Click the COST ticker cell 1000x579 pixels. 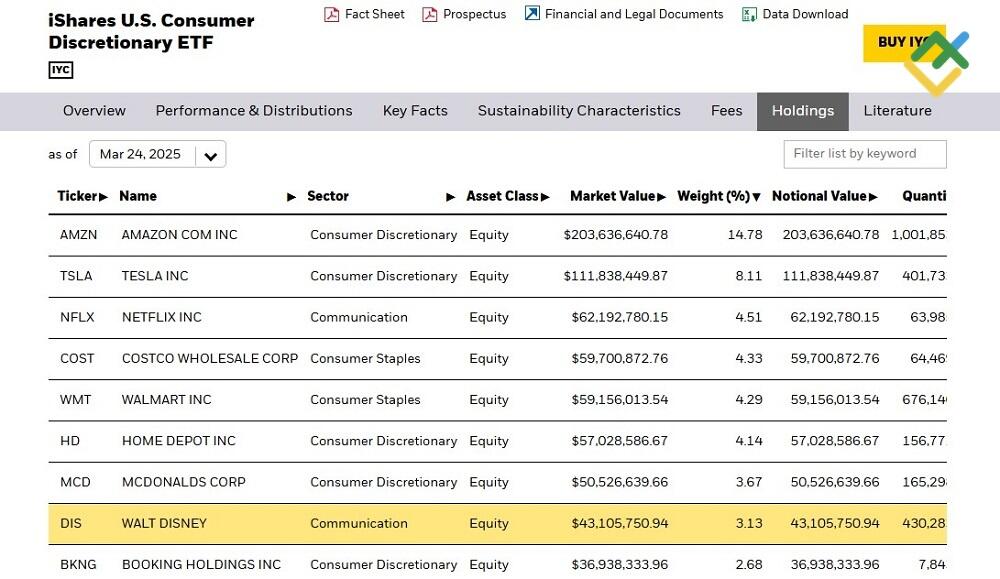pyautogui.click(x=77, y=358)
